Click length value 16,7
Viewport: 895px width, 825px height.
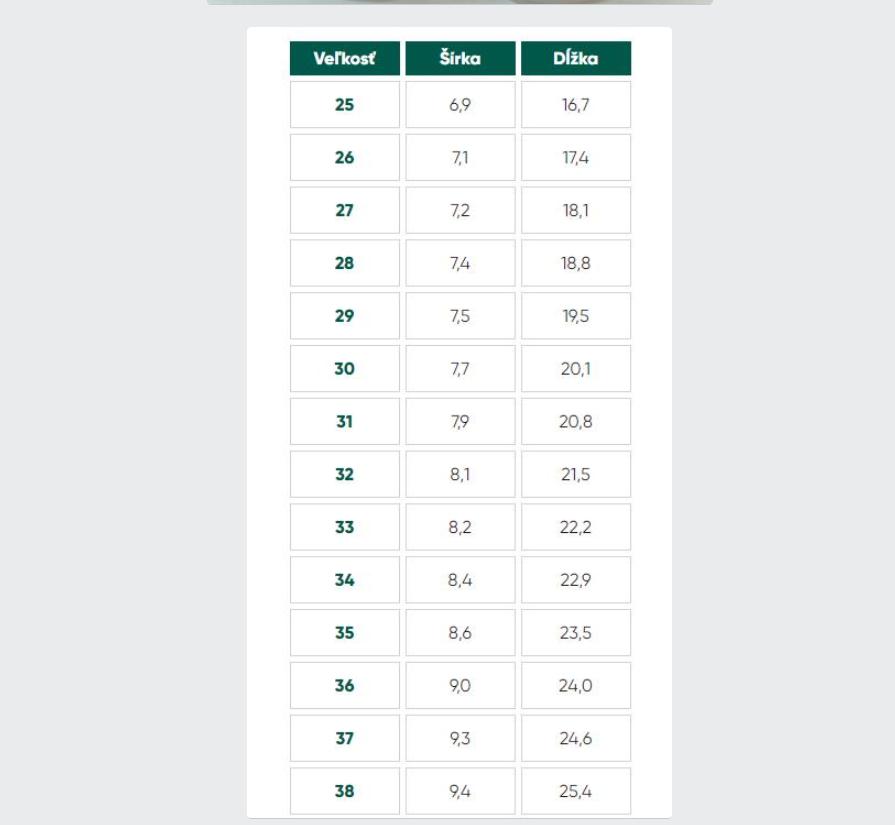pyautogui.click(x=576, y=105)
